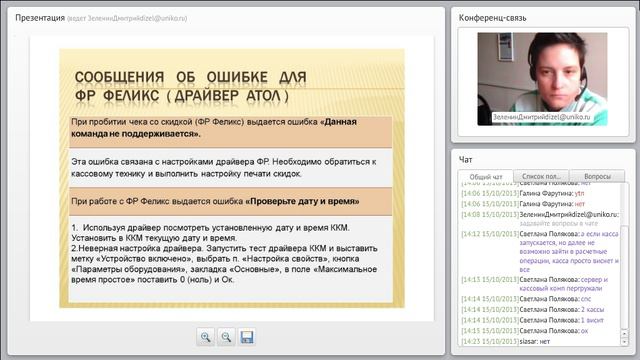The height and width of the screenshot is (360, 640).
Task: Click the chat message '2 кассы'
Action: point(533,309)
